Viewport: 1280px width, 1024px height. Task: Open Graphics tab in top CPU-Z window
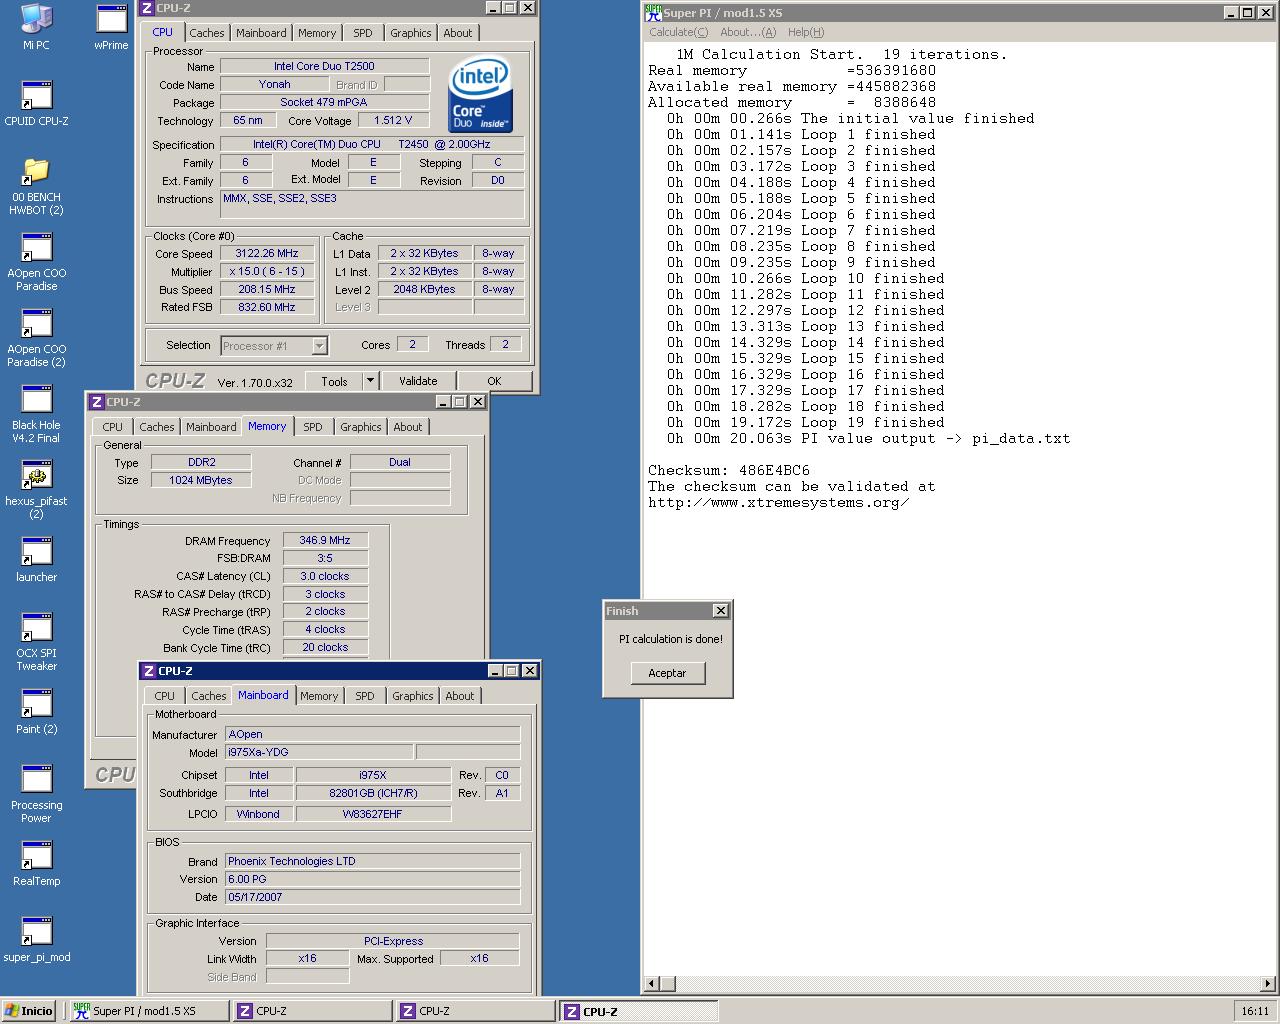click(410, 33)
